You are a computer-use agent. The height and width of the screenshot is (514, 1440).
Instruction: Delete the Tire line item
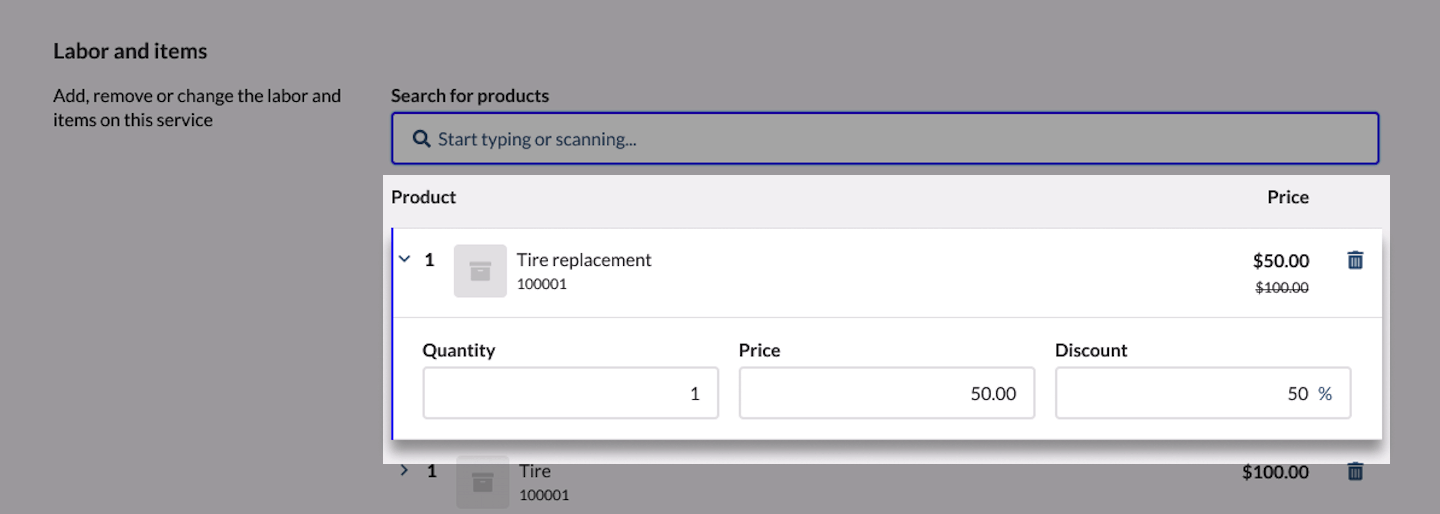click(x=1355, y=471)
